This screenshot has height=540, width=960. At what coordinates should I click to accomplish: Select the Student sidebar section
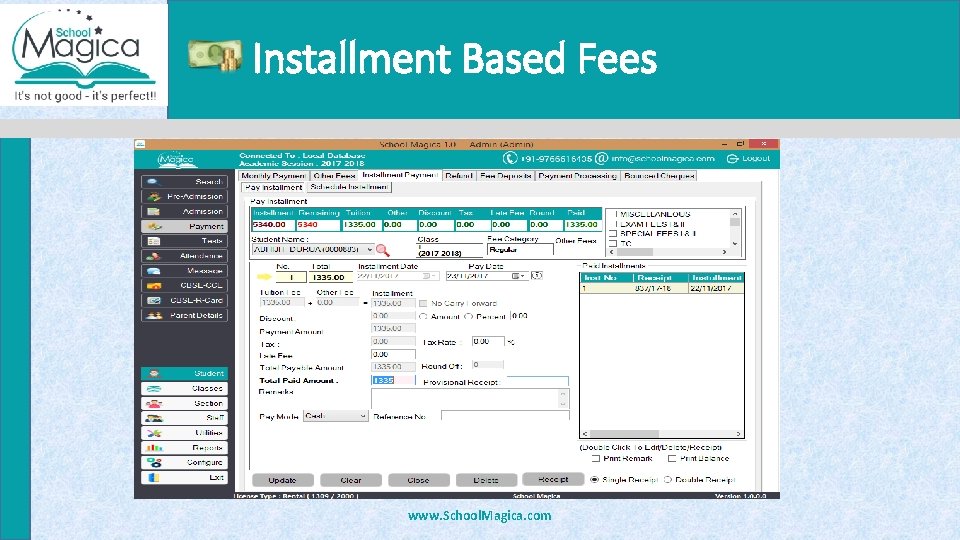pos(184,373)
